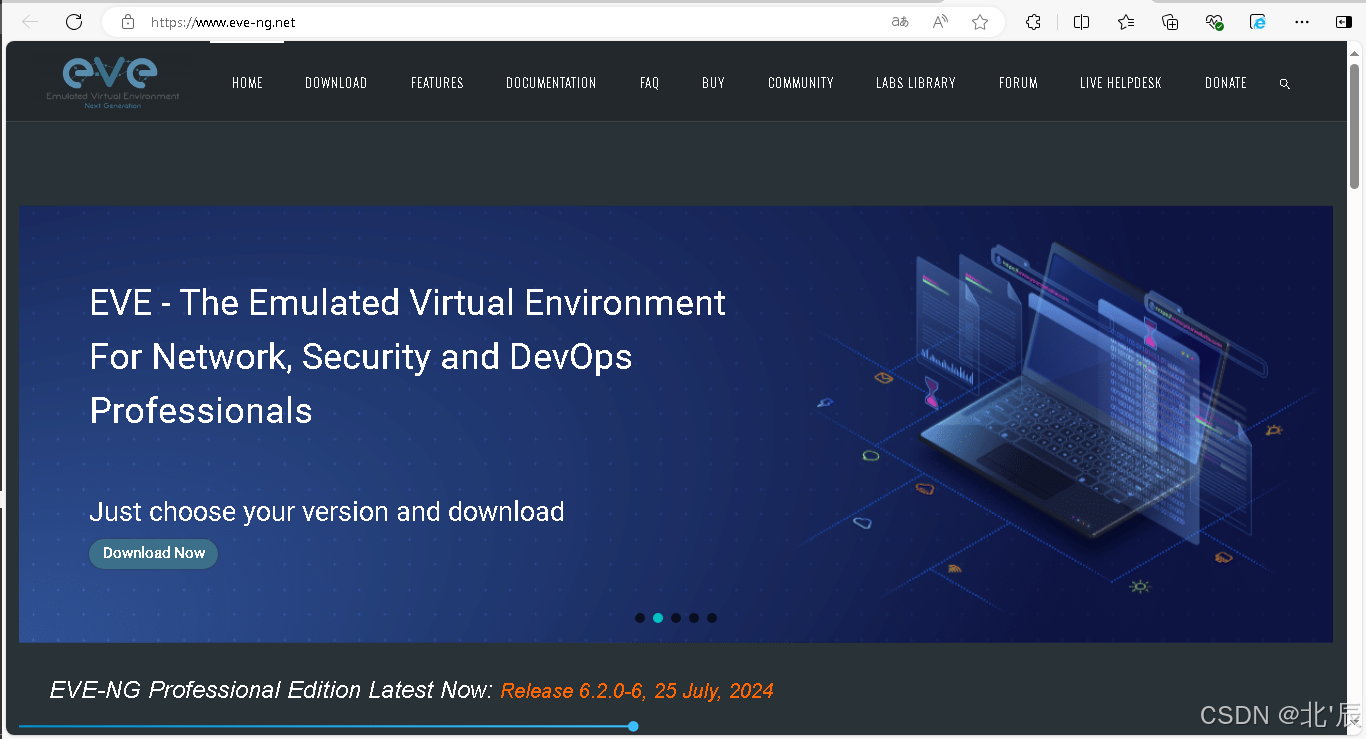Open the FORUM menu item
Viewport: 1366px width, 739px height.
pyautogui.click(x=1018, y=83)
